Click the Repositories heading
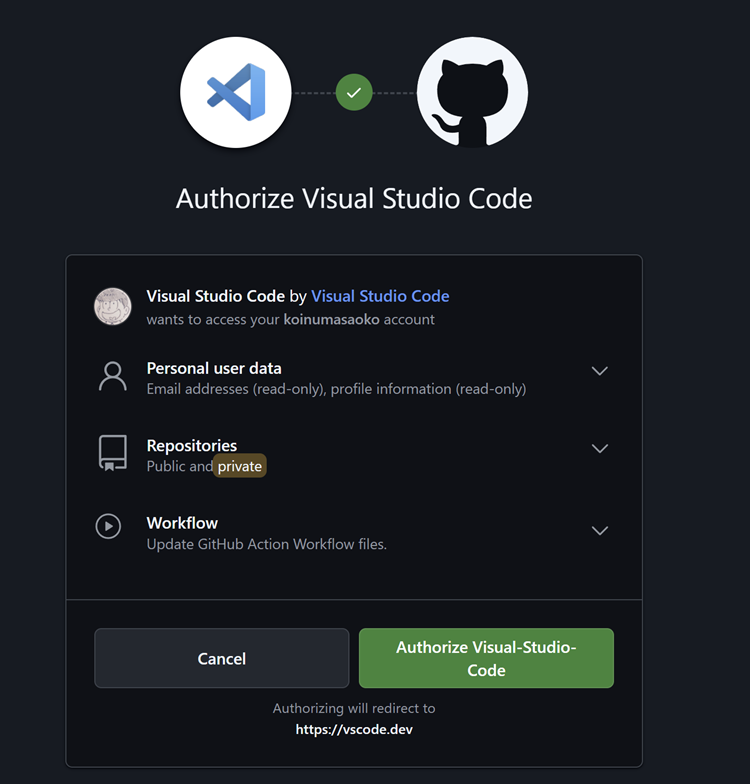Image resolution: width=750 pixels, height=784 pixels. point(192,446)
